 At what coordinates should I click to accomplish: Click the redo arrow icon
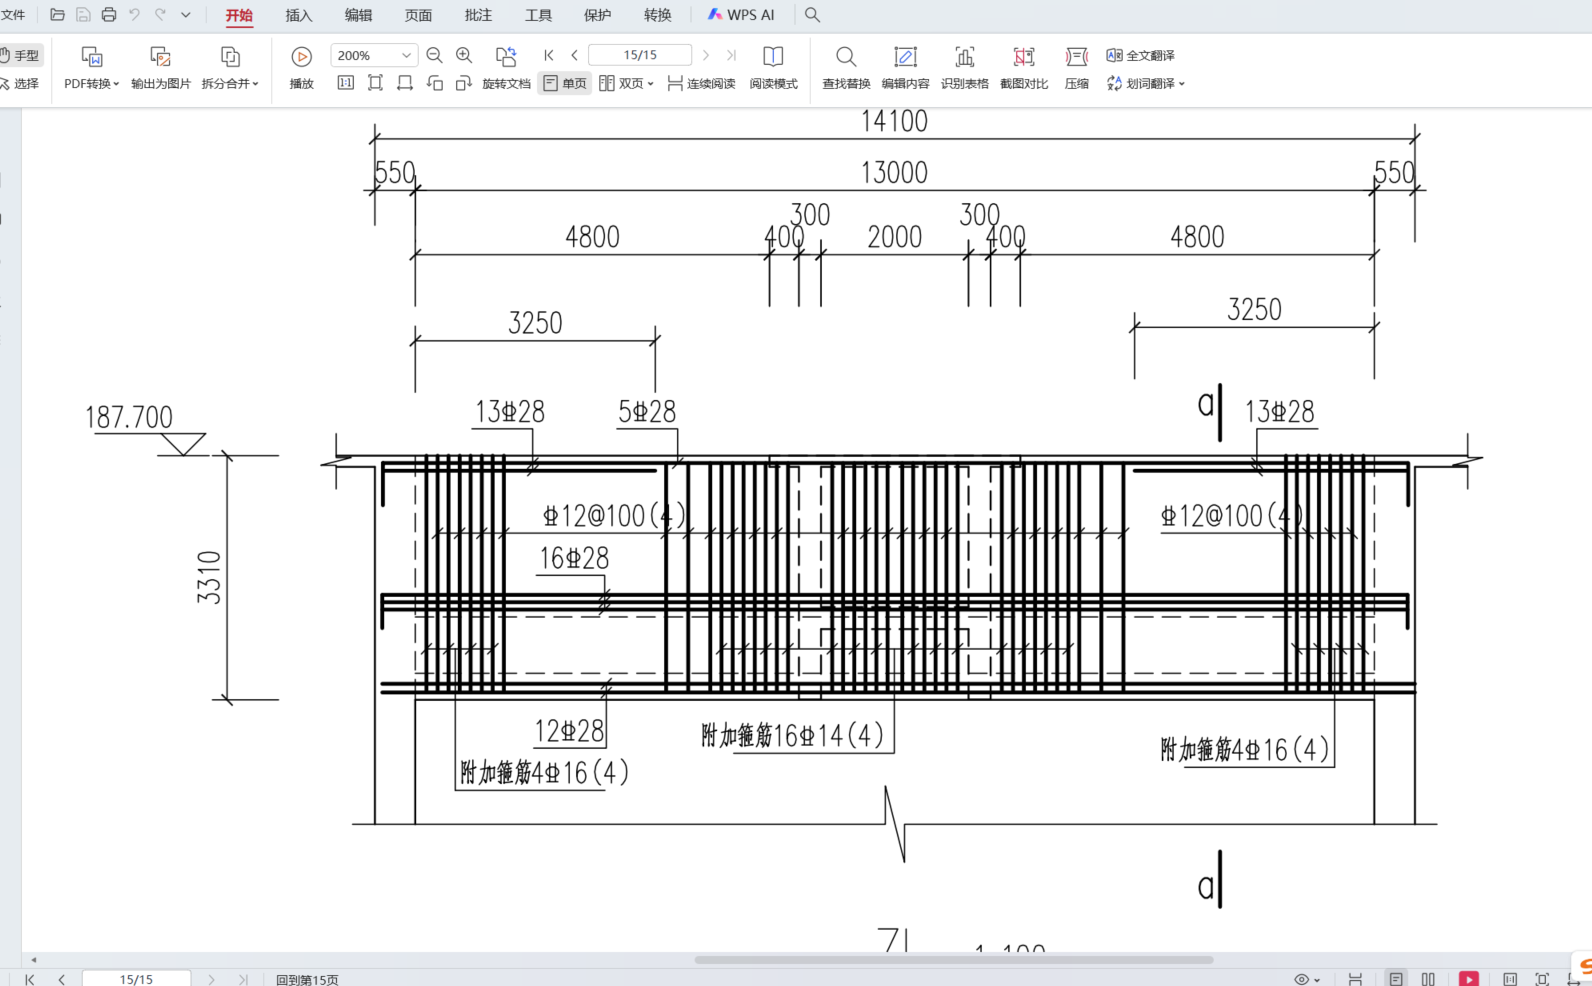[x=160, y=15]
